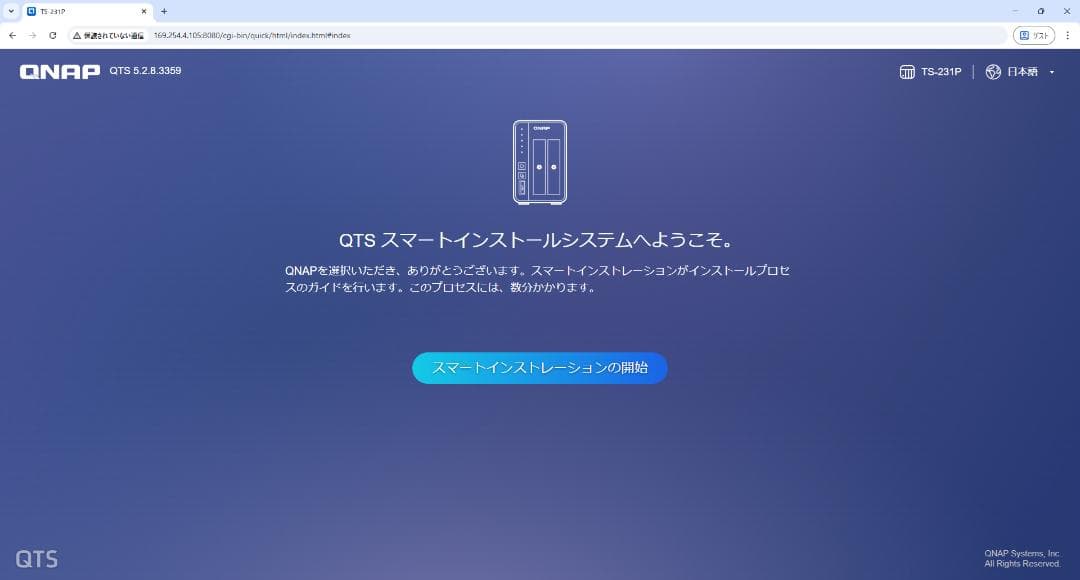This screenshot has height=580, width=1080.
Task: Click the not-secure warning triangle icon
Action: point(77,35)
